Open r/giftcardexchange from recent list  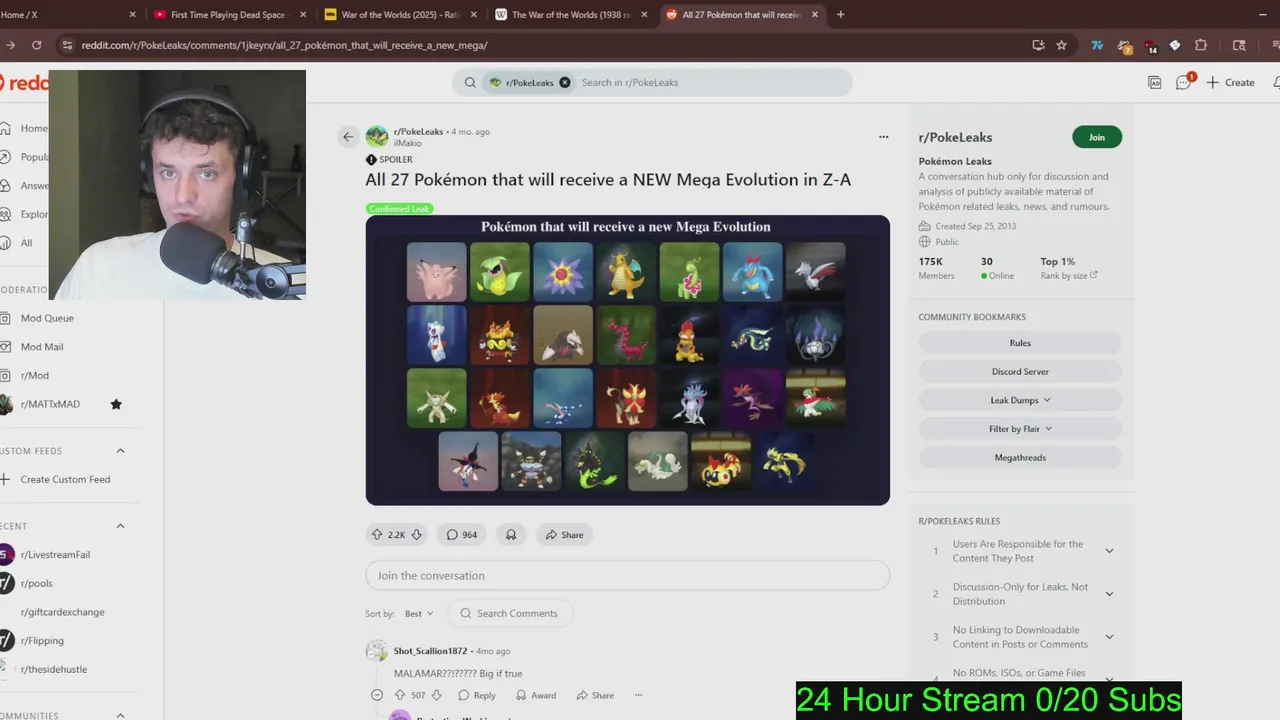click(62, 612)
